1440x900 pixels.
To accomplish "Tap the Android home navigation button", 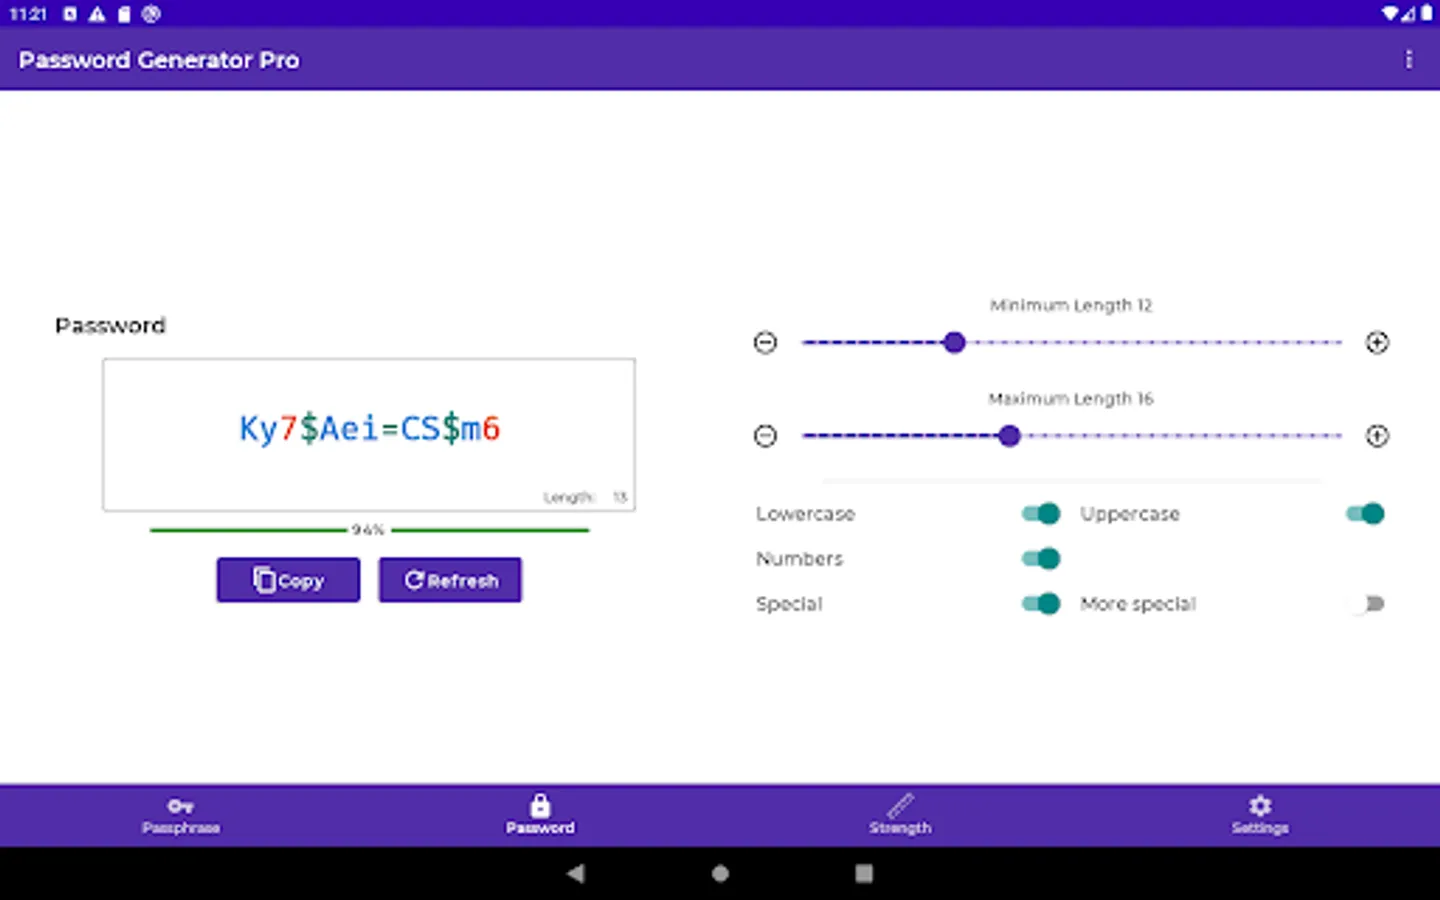I will (720, 873).
